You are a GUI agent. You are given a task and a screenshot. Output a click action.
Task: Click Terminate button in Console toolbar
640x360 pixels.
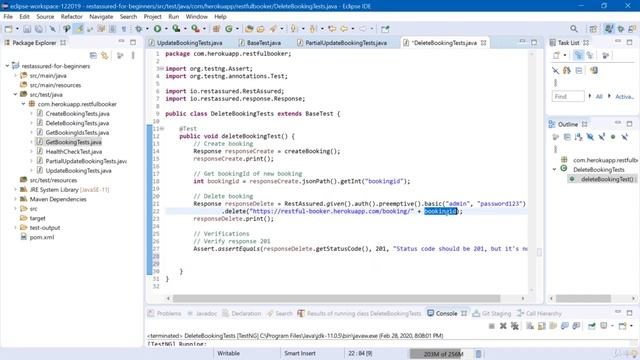click(x=492, y=326)
